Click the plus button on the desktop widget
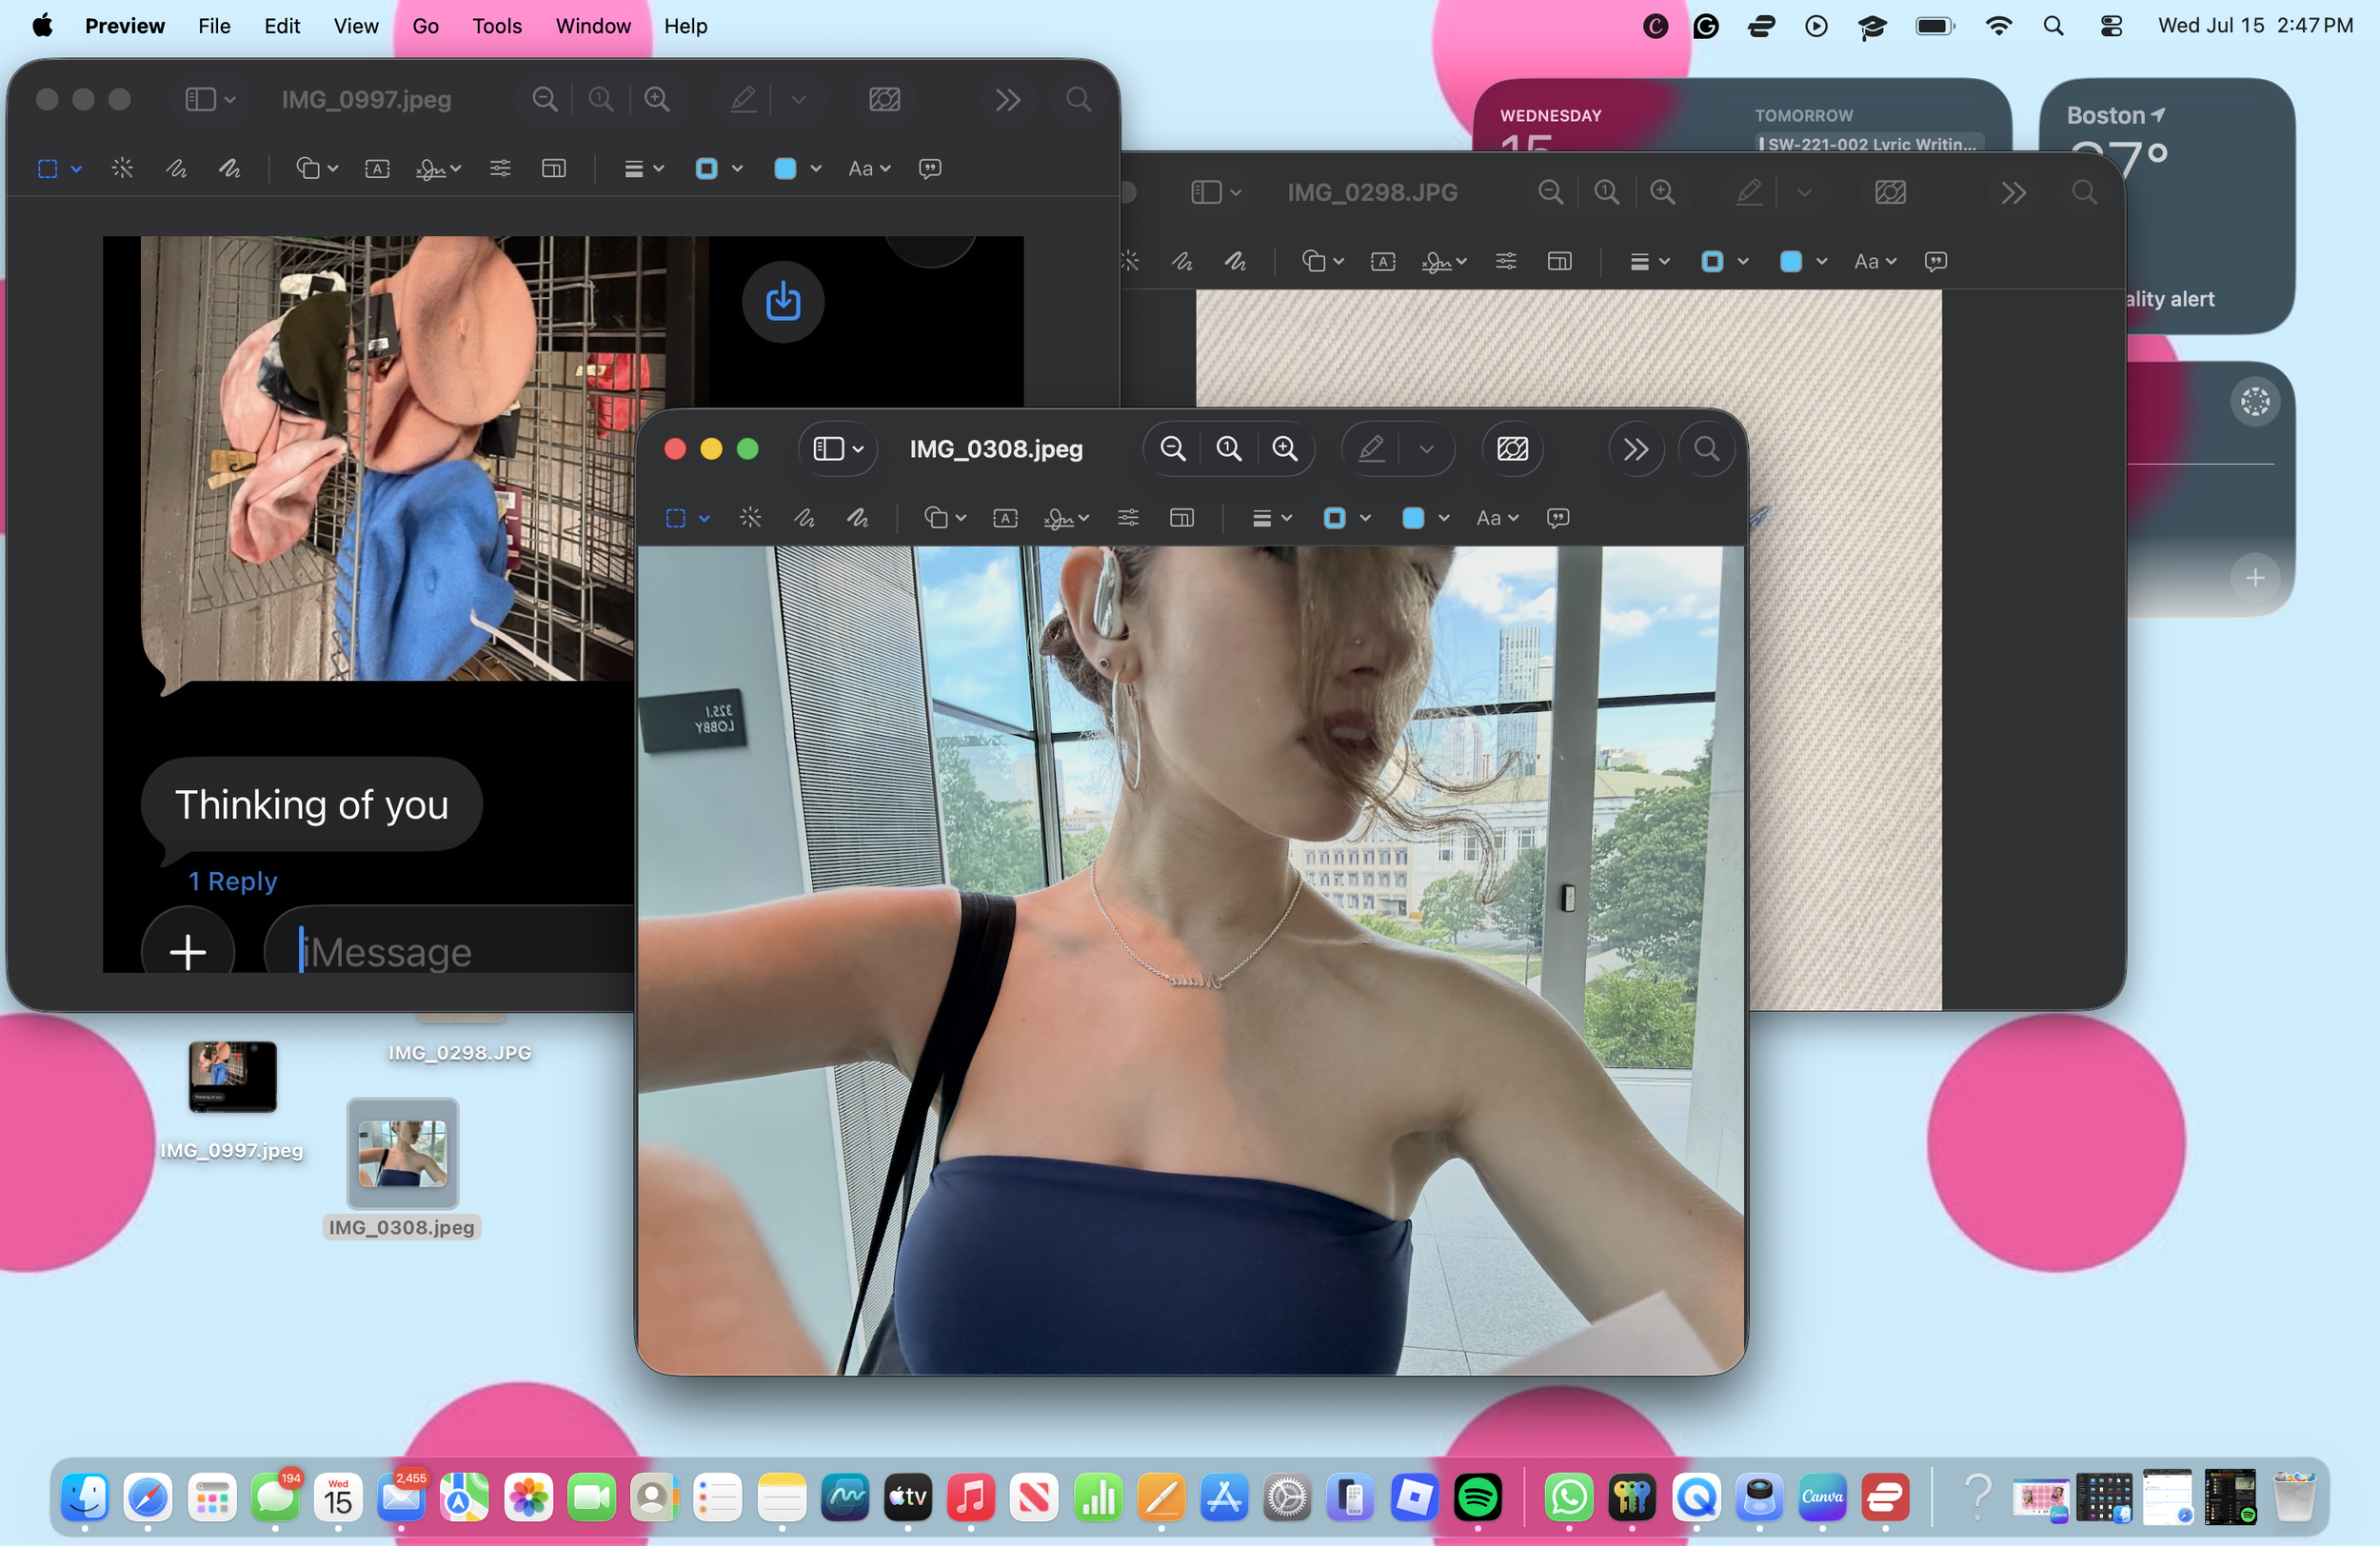The image size is (2380, 1546). (2255, 578)
